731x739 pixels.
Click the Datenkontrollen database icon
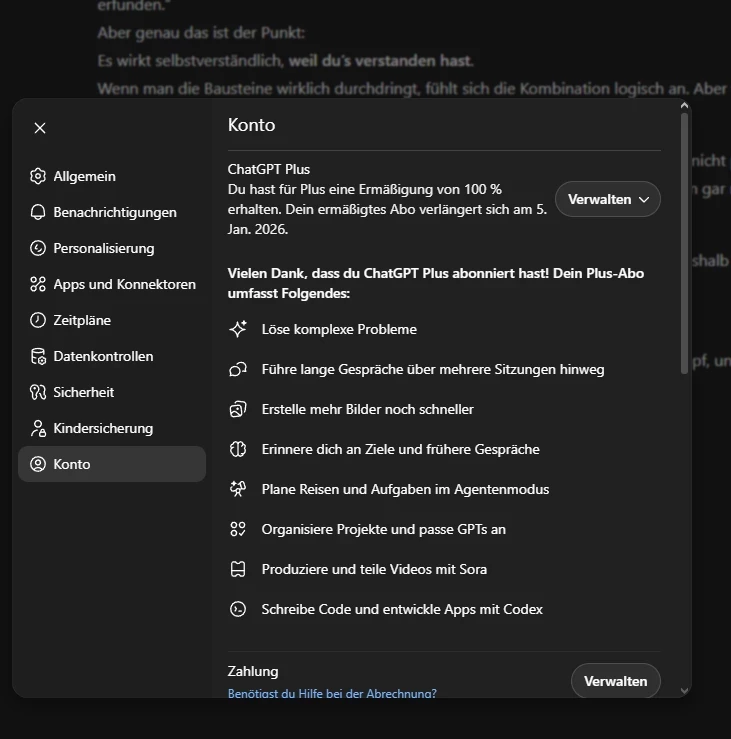click(38, 356)
